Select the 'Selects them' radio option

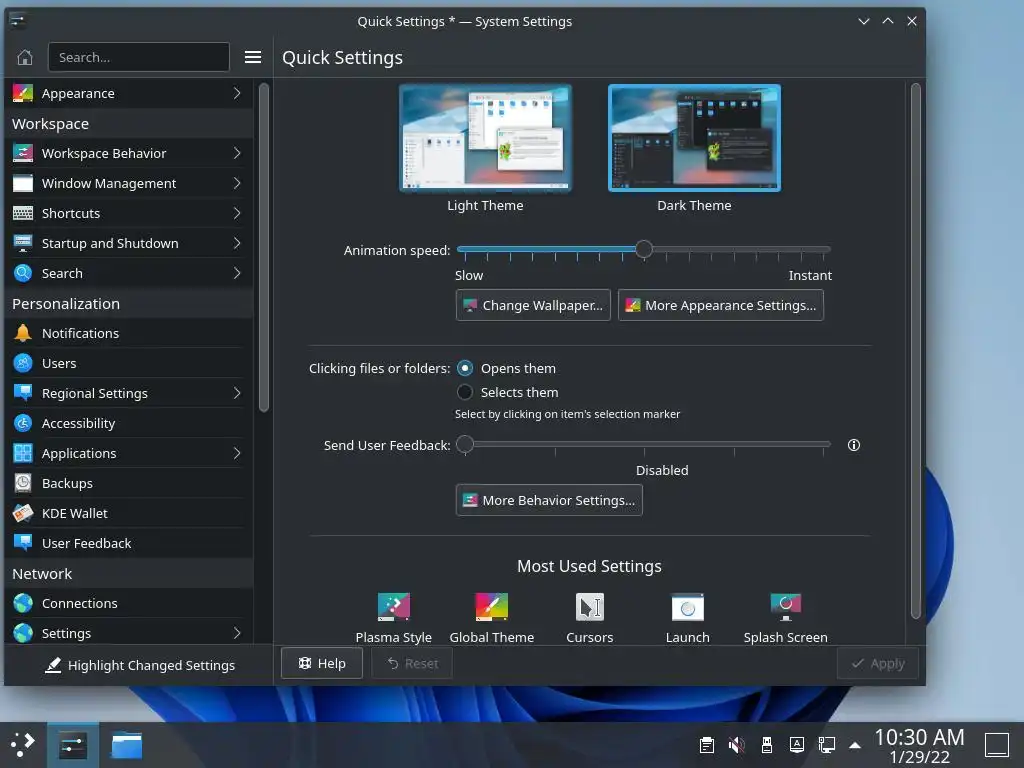[x=465, y=392]
